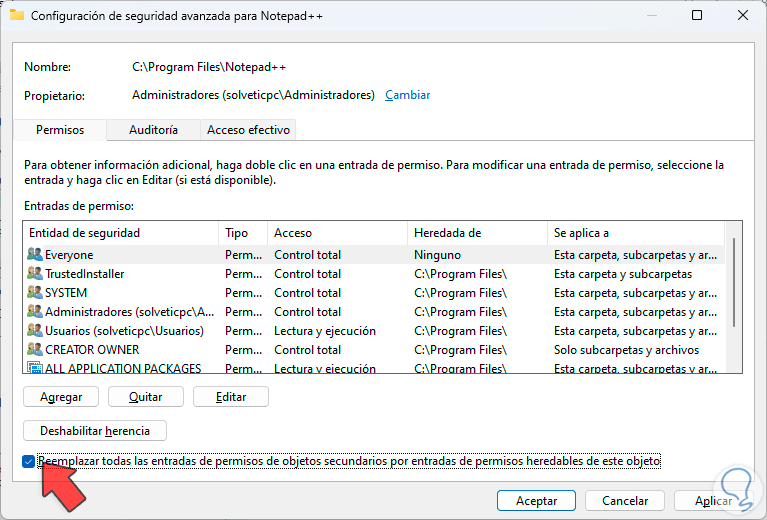This screenshot has height=520, width=767.
Task: Click the CREATOR OWNER entry icon
Action: (35, 350)
